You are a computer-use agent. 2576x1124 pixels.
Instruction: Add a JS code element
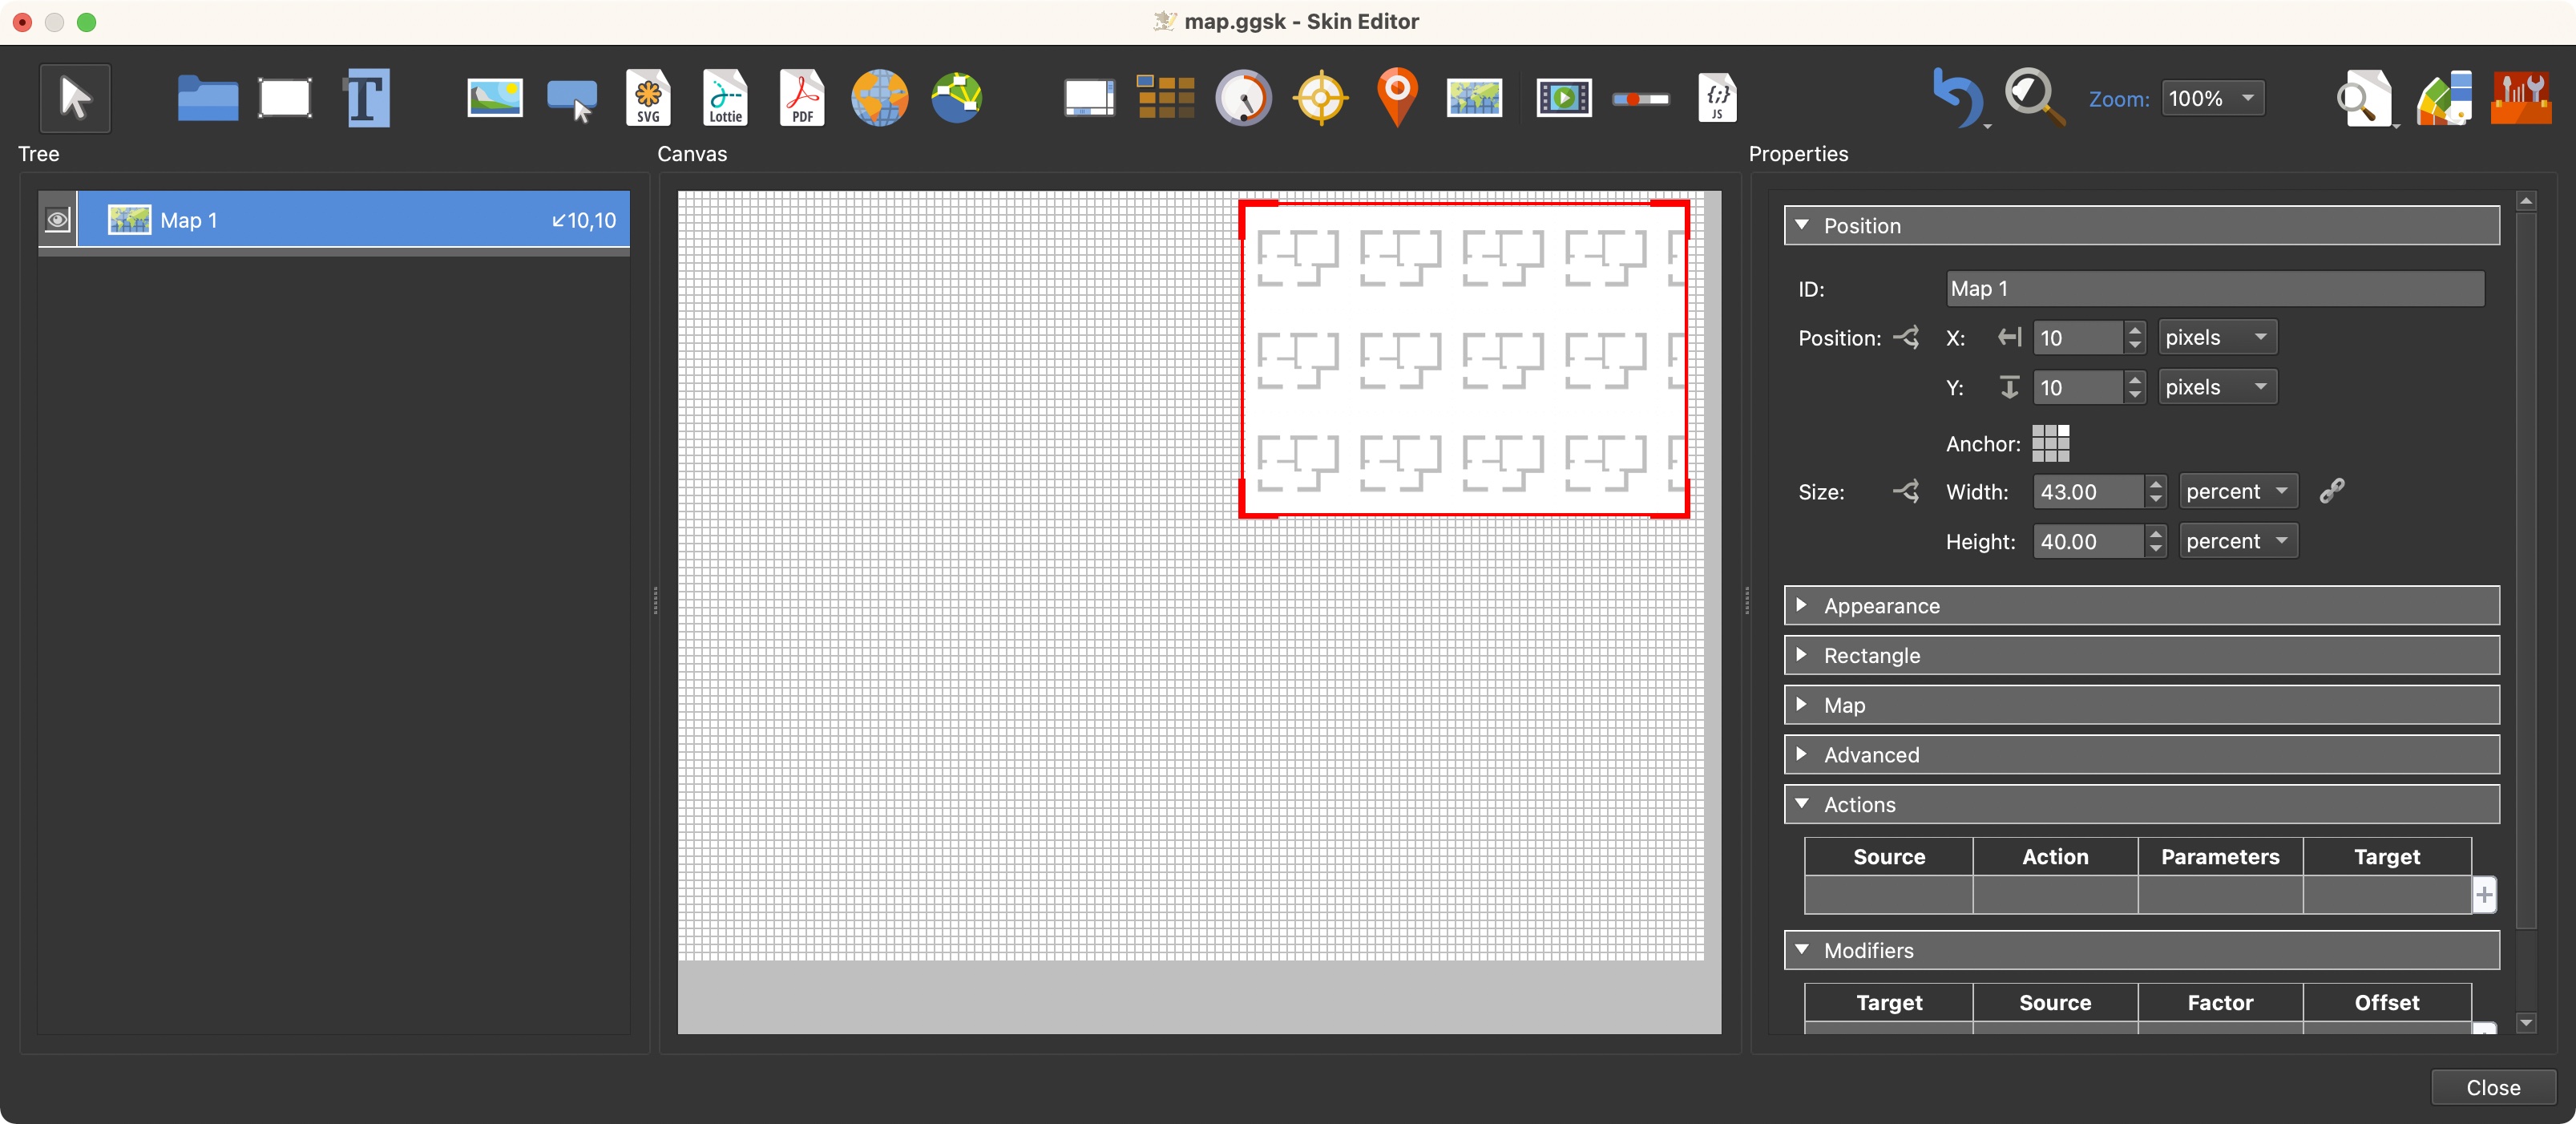pyautogui.click(x=1716, y=98)
